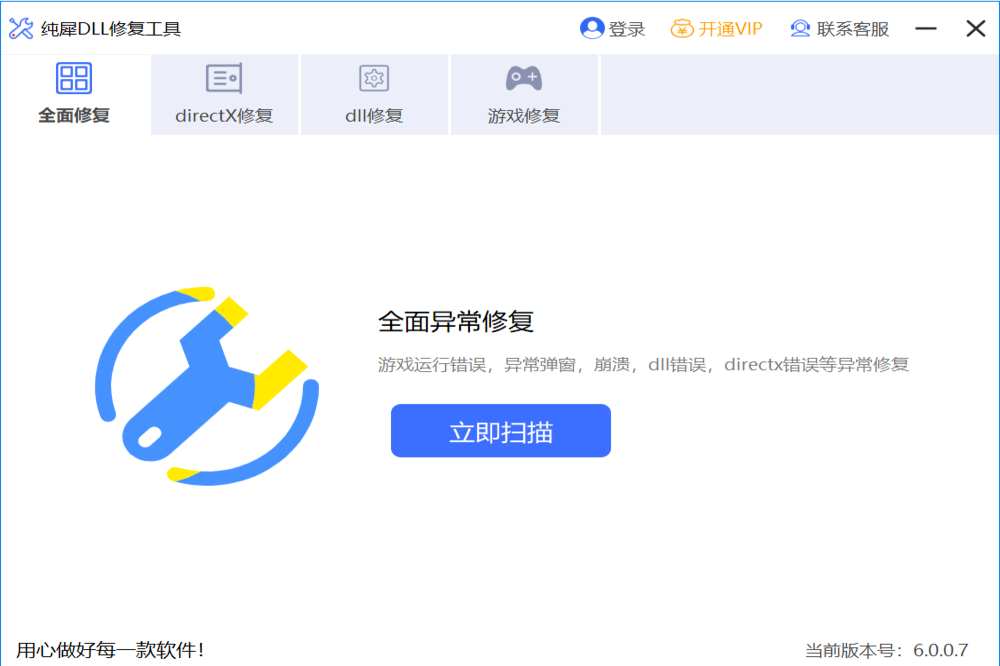Open the dll修复 tab label

pyautogui.click(x=374, y=115)
